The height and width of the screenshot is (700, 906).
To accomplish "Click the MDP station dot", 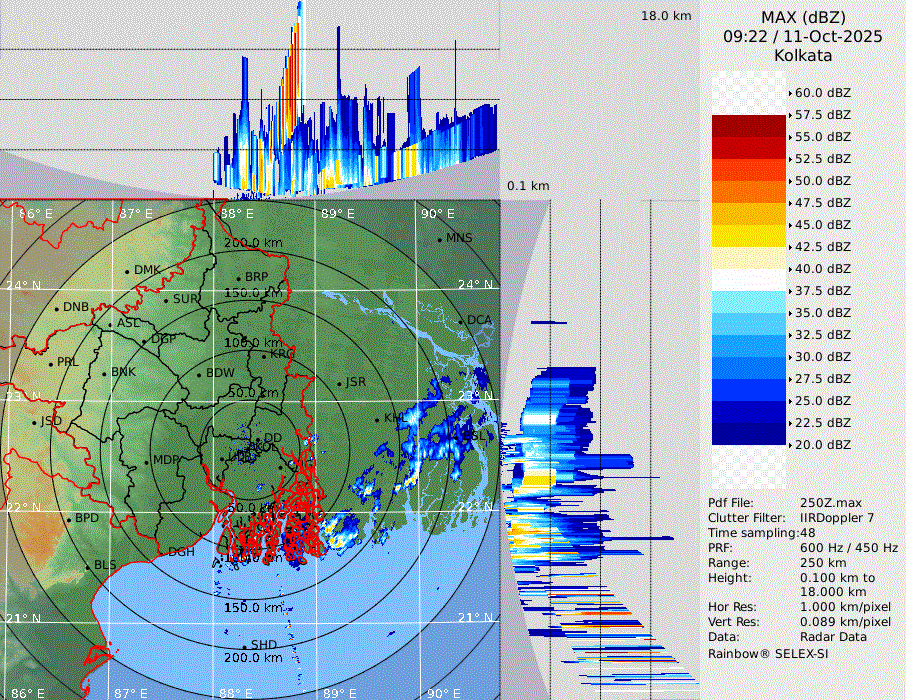I will tap(146, 461).
